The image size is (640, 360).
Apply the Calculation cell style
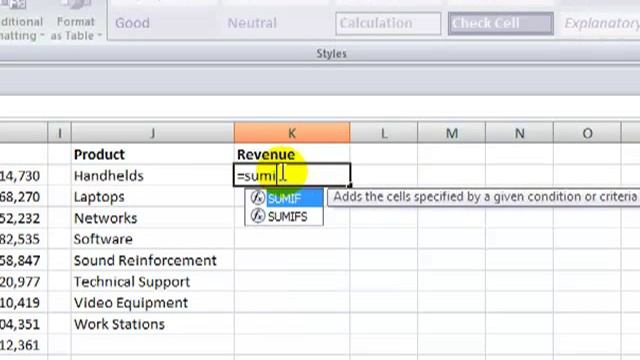click(x=388, y=23)
